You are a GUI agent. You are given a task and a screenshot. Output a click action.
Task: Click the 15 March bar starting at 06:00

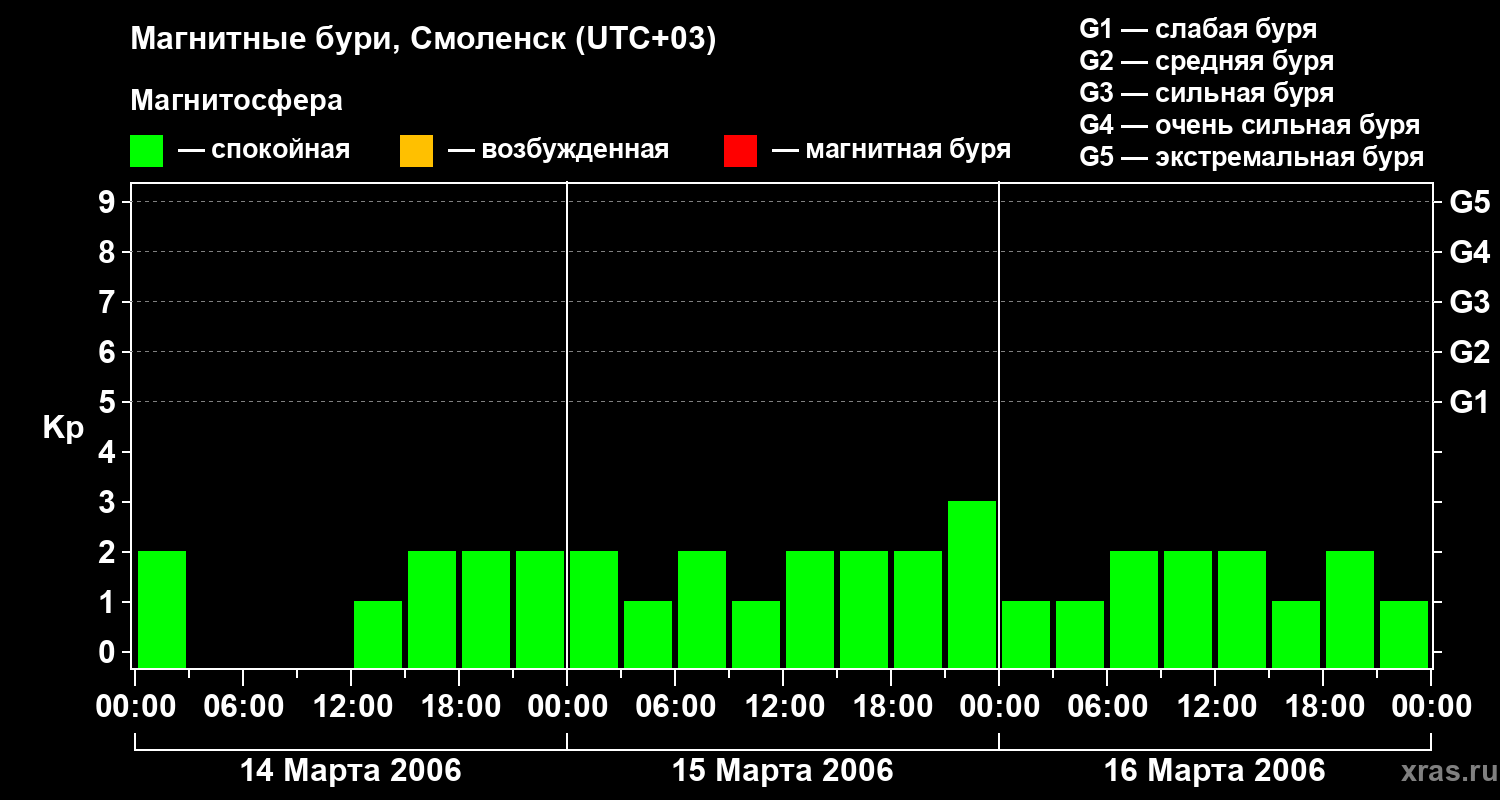click(702, 609)
